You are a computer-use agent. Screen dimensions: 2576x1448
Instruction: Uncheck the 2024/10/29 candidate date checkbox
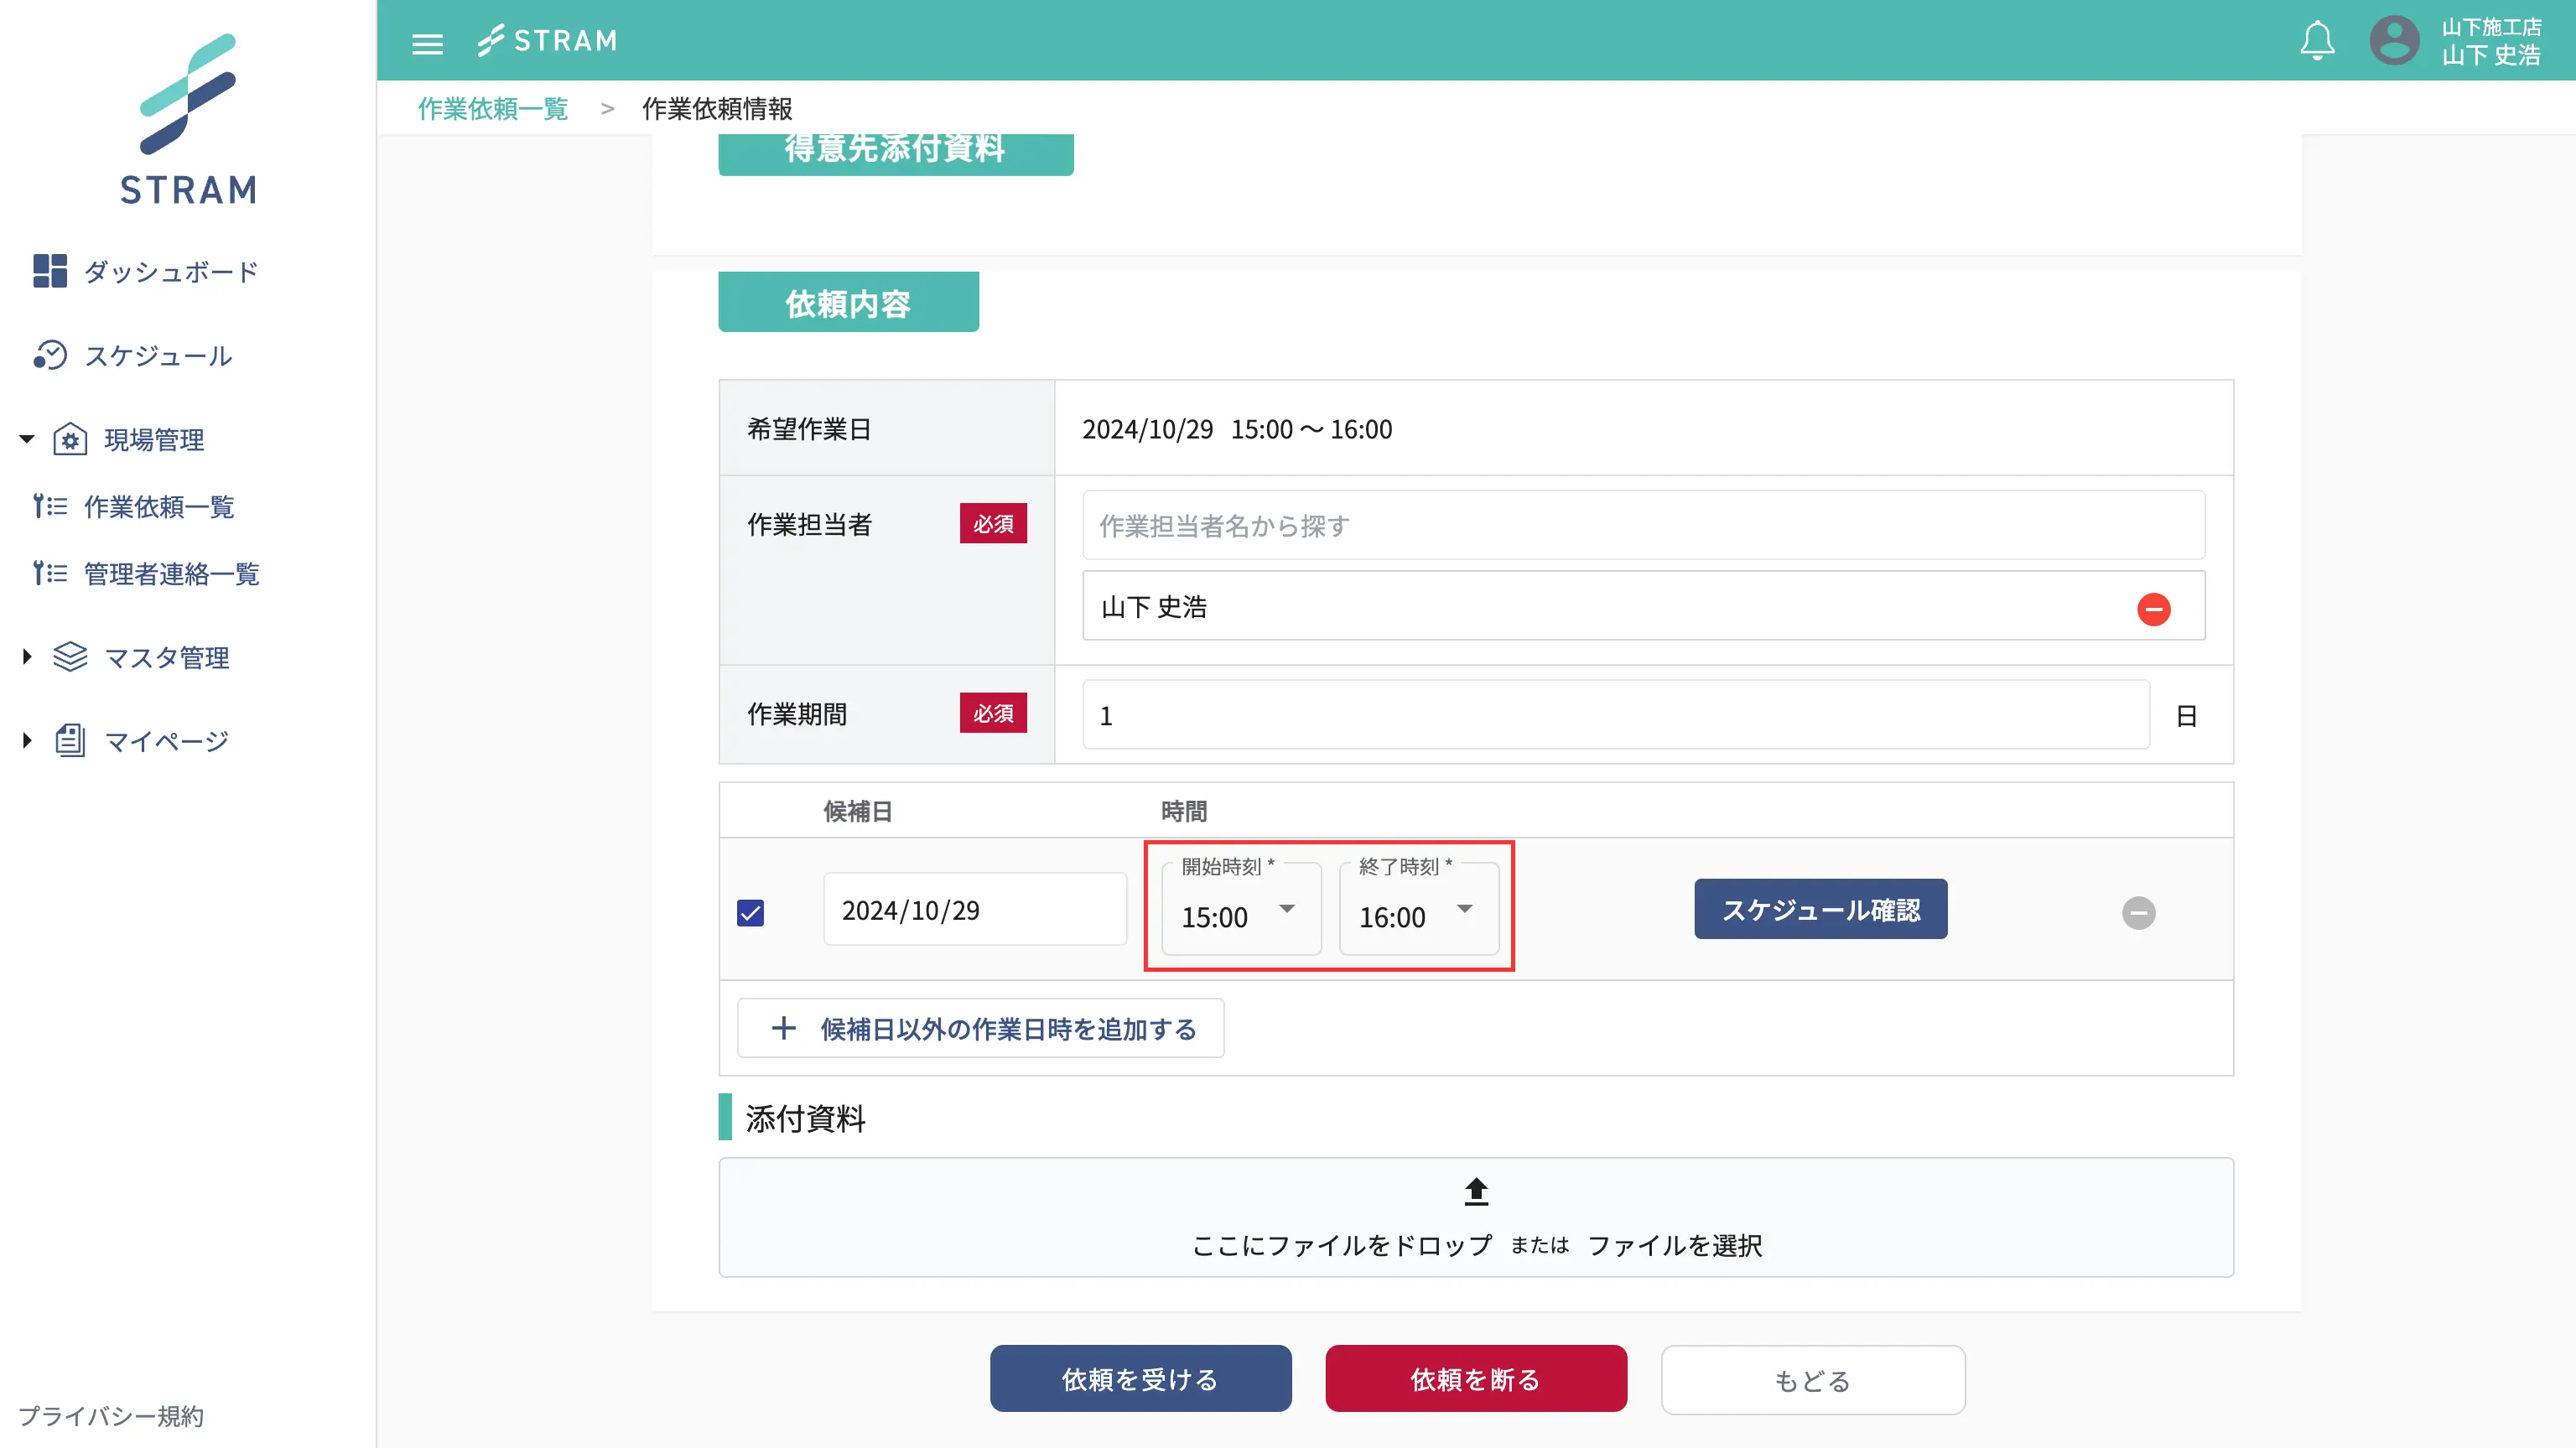pyautogui.click(x=750, y=912)
